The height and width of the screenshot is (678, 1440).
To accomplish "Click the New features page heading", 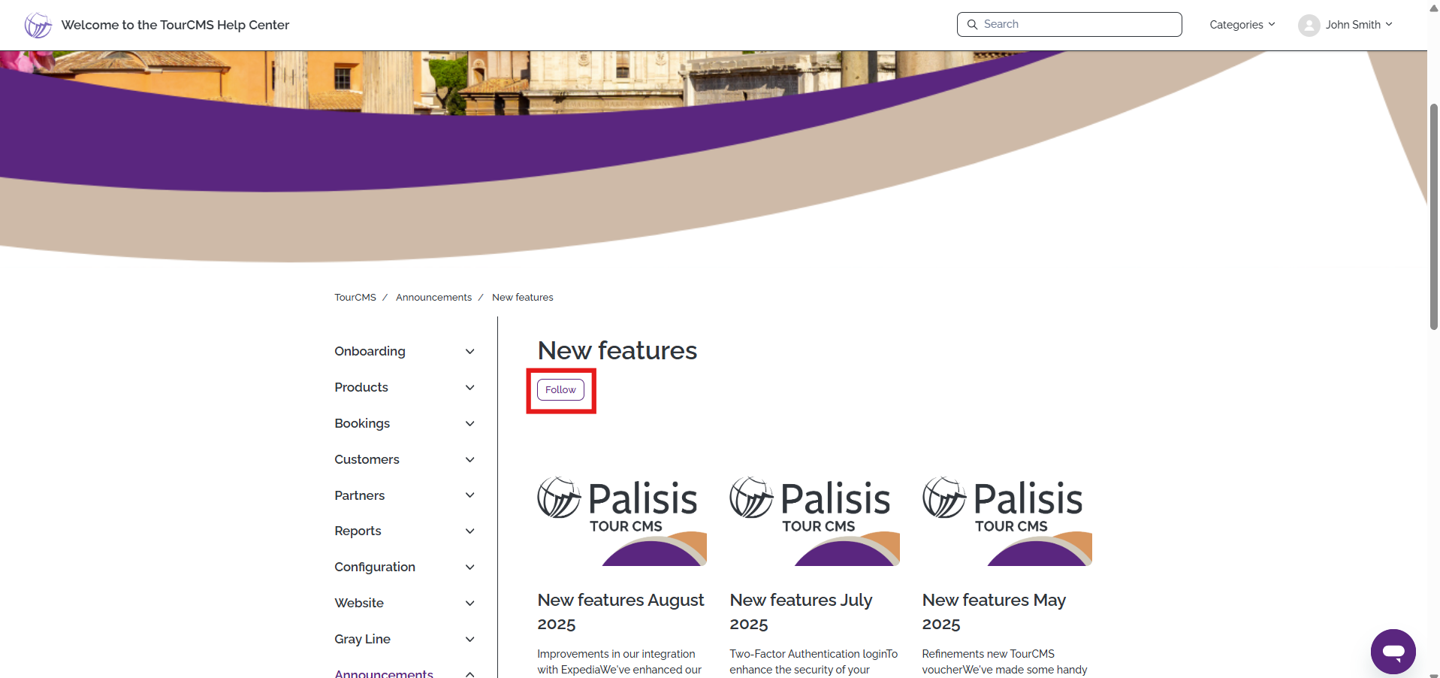I will (x=617, y=350).
